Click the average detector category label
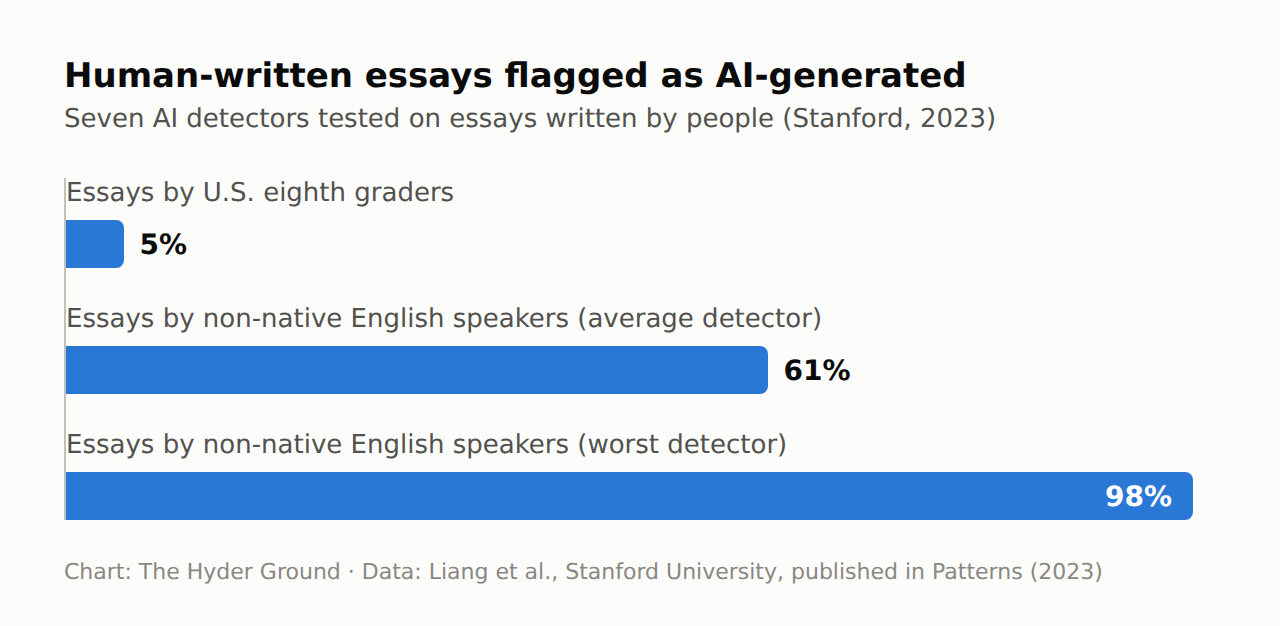 [444, 318]
